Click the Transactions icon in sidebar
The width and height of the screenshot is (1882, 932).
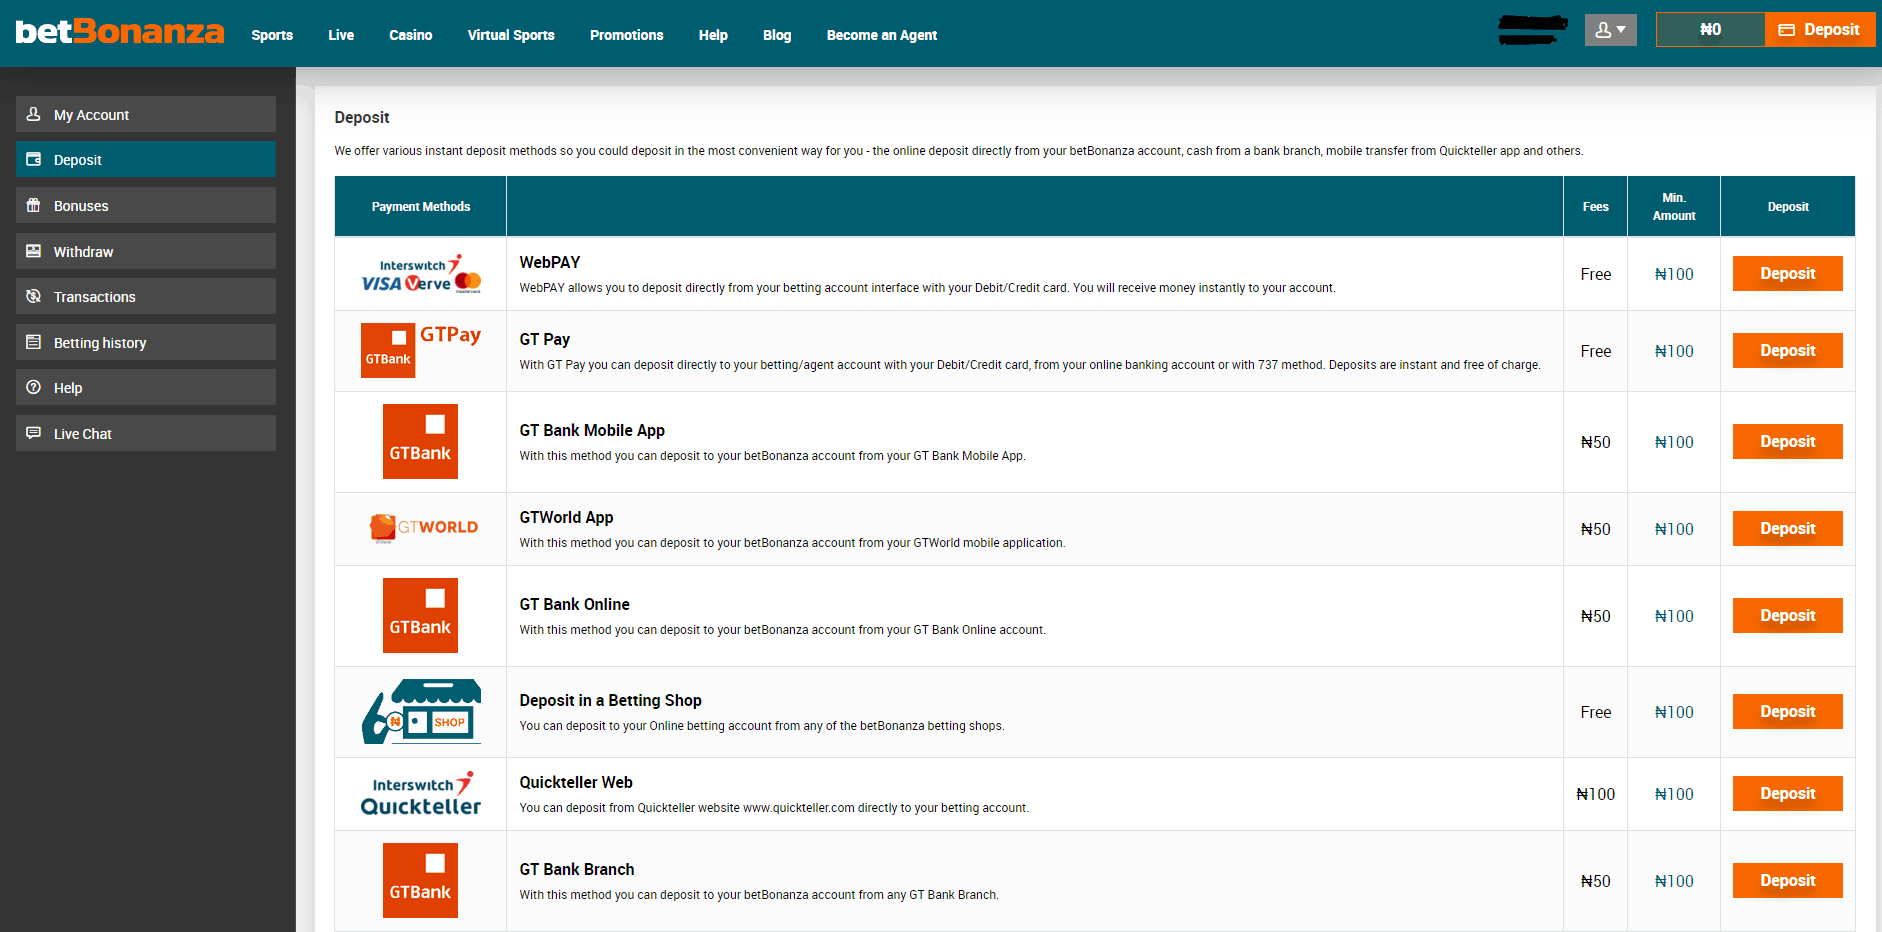click(34, 297)
